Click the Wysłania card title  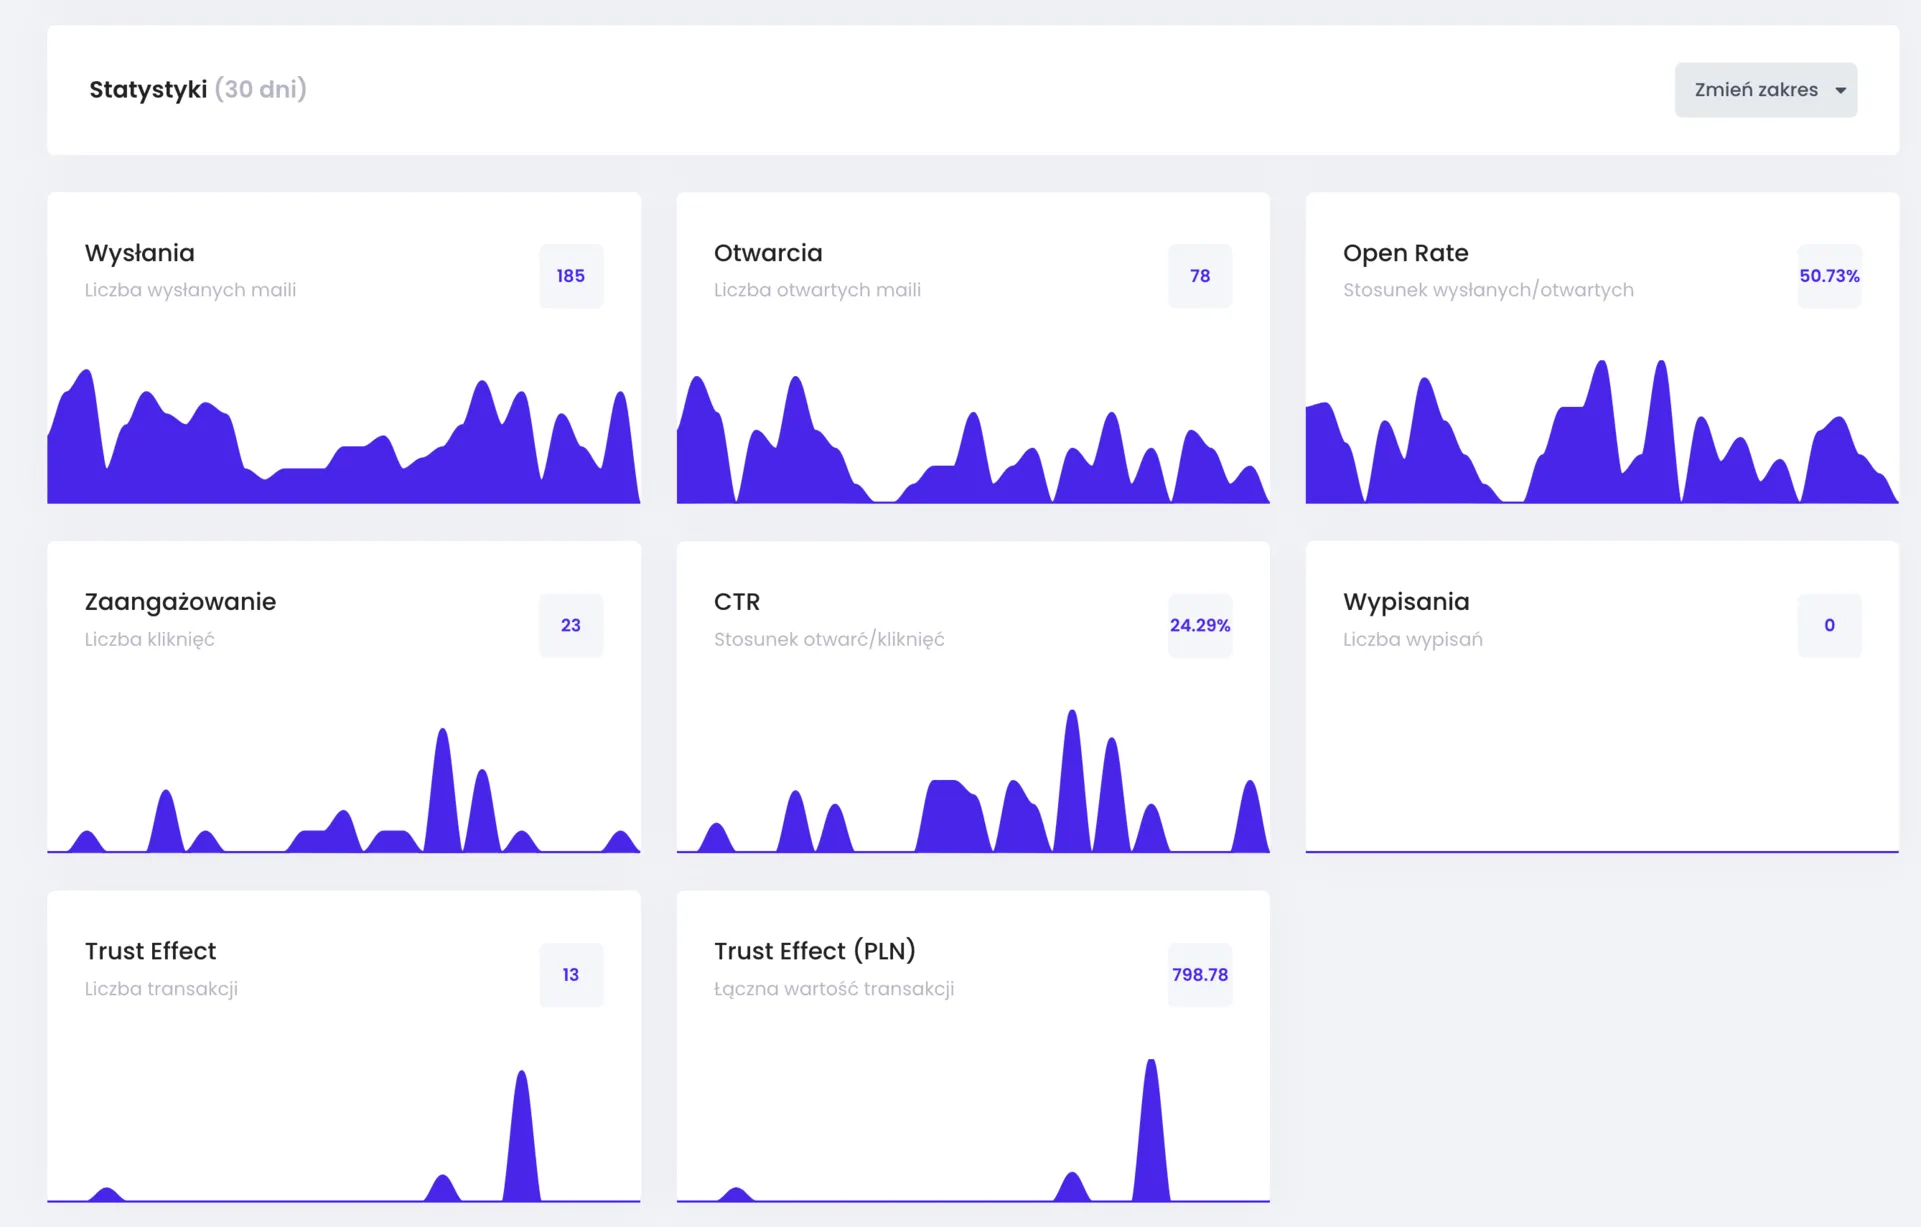click(140, 253)
